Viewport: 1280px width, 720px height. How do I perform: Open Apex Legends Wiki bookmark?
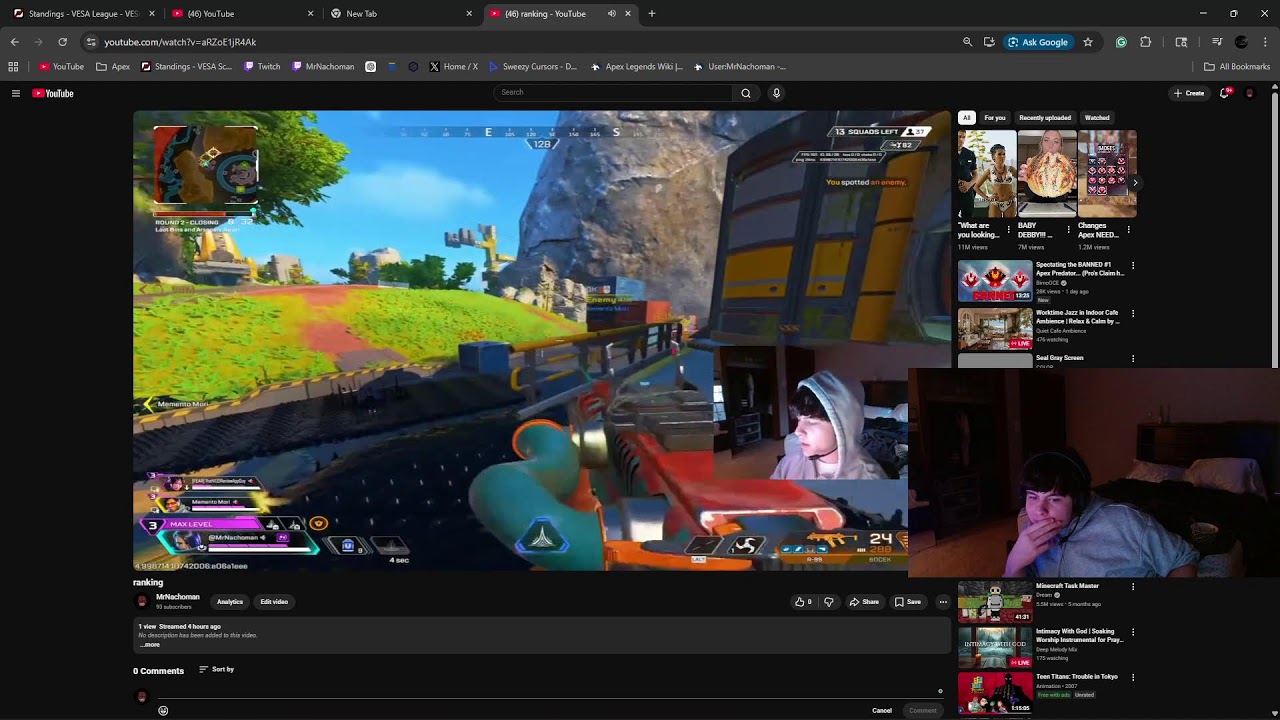pyautogui.click(x=637, y=67)
